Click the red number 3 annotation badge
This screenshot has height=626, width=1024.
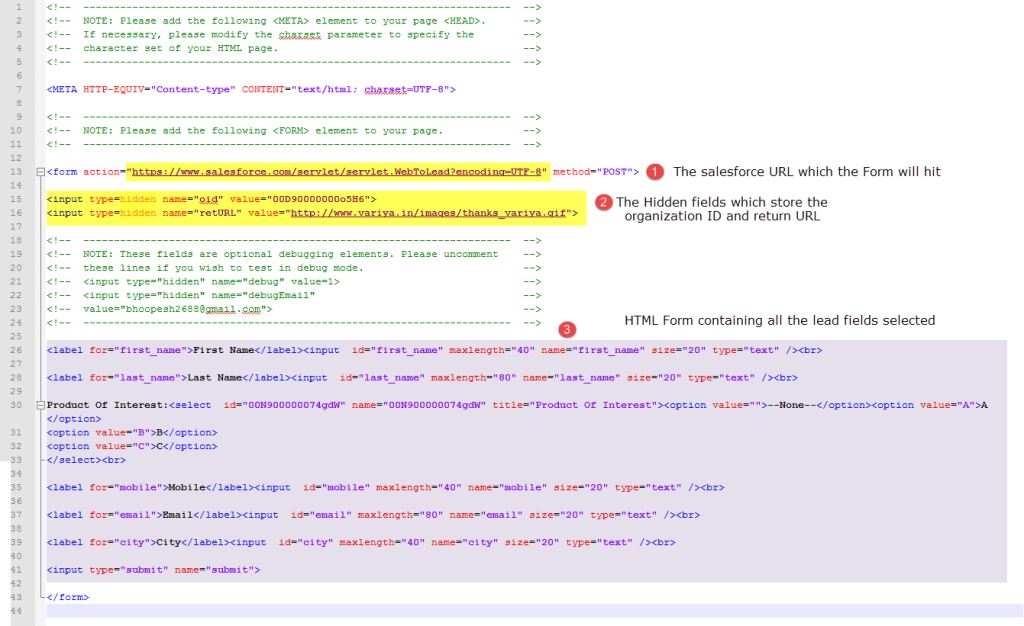(x=567, y=329)
